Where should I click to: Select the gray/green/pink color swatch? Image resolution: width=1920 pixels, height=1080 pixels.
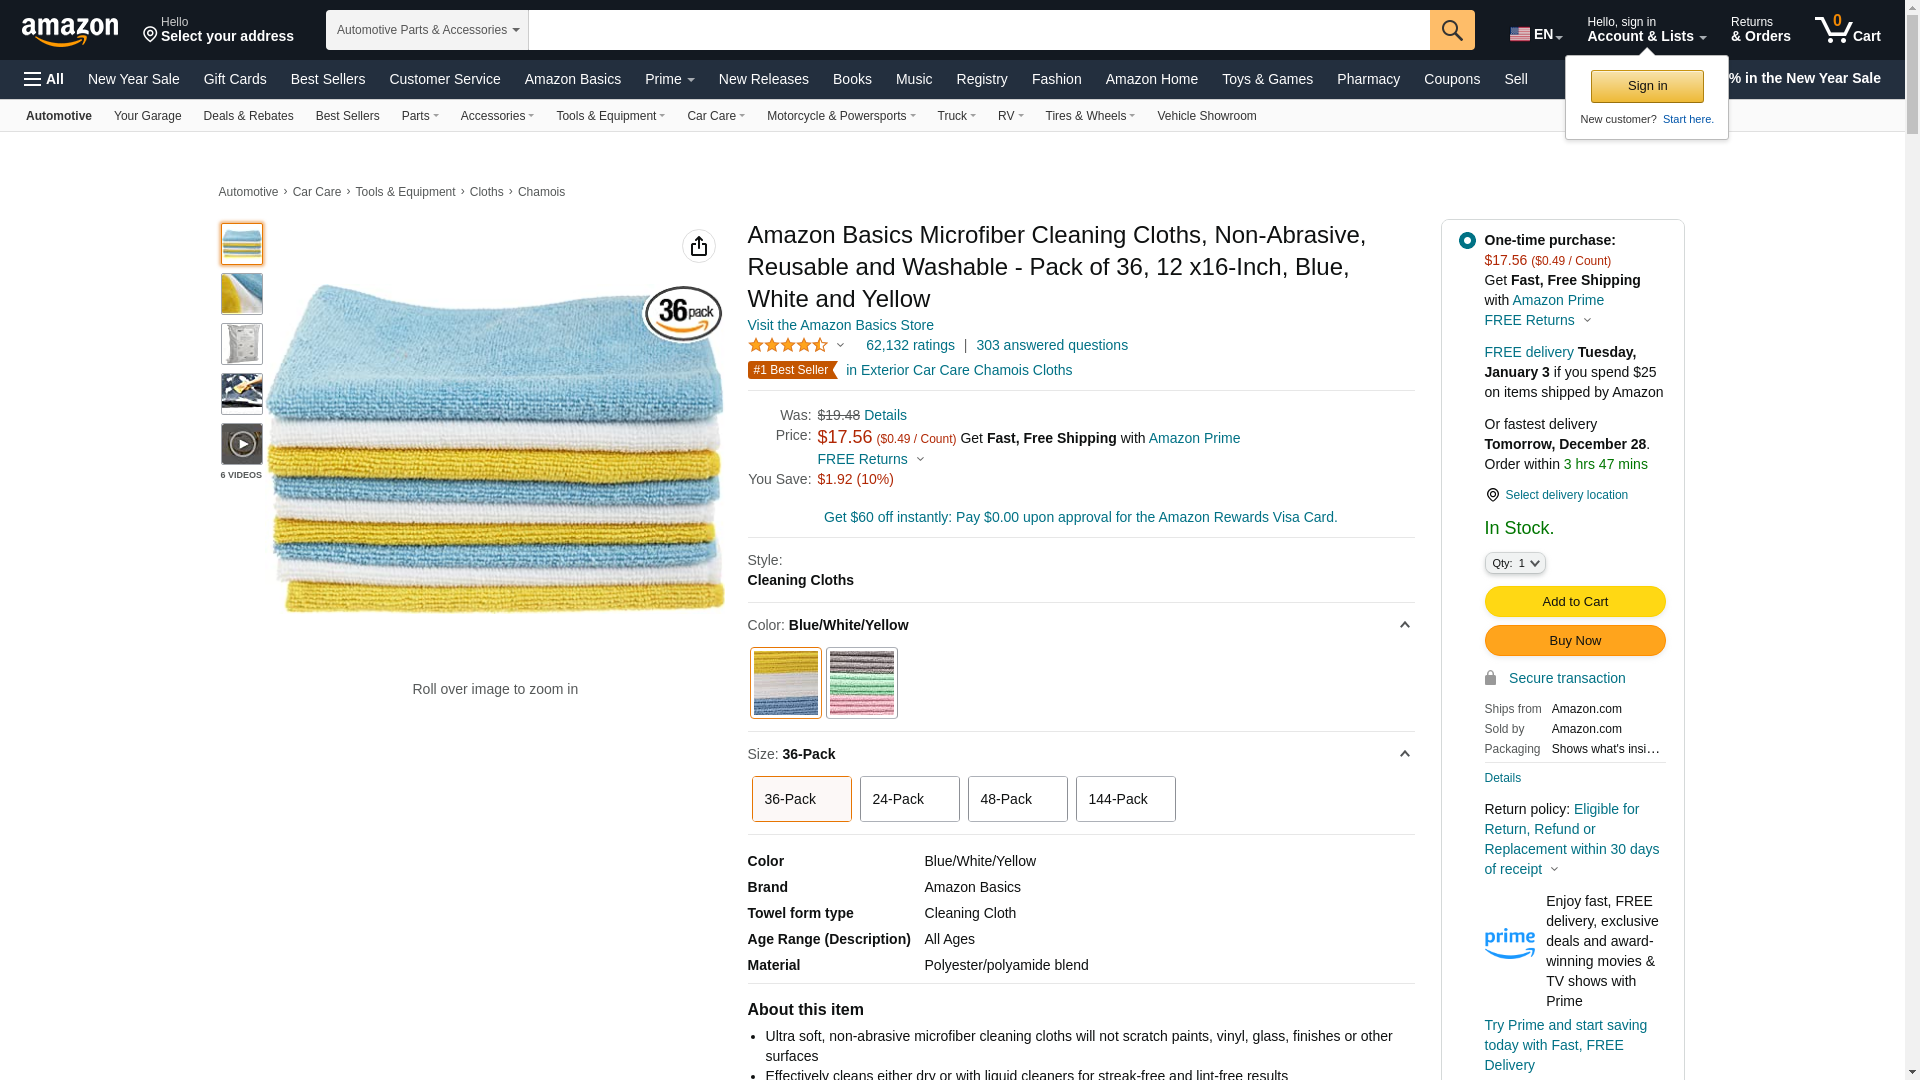point(861,683)
